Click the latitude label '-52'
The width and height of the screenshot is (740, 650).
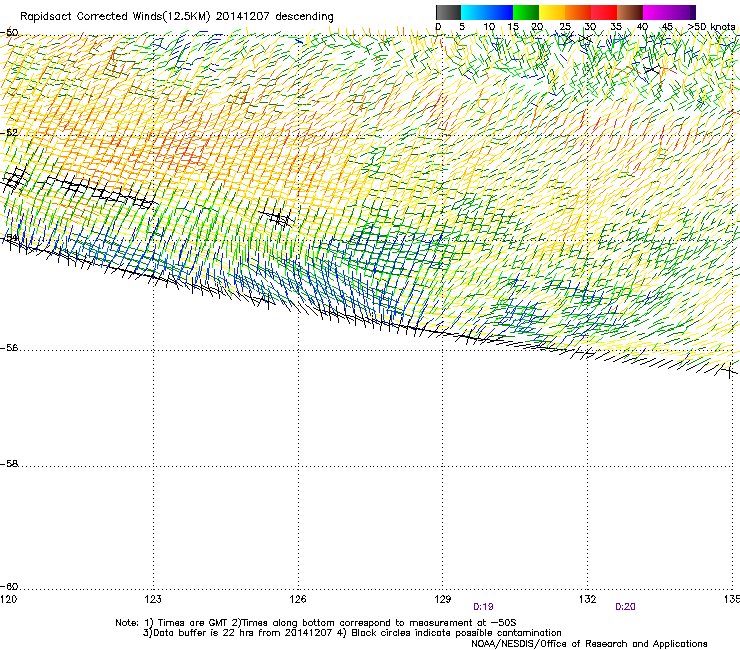coord(9,133)
